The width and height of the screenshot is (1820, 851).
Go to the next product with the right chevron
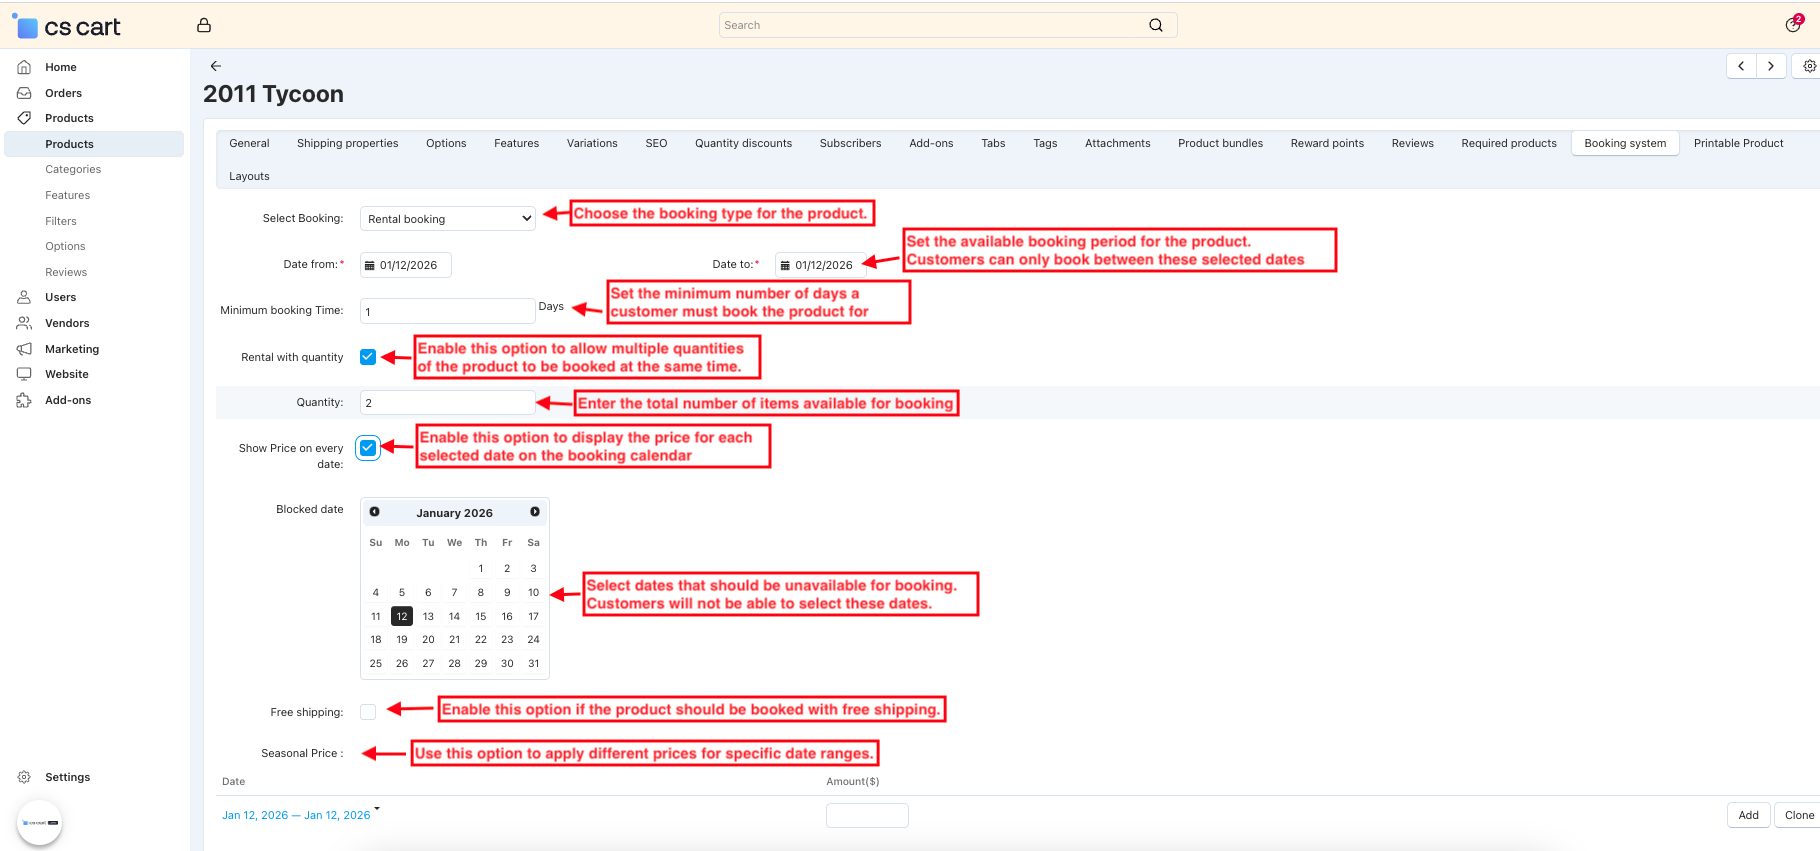[1771, 66]
